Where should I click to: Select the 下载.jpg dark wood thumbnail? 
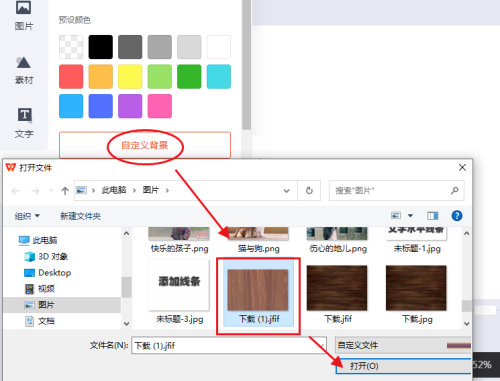[x=416, y=288]
